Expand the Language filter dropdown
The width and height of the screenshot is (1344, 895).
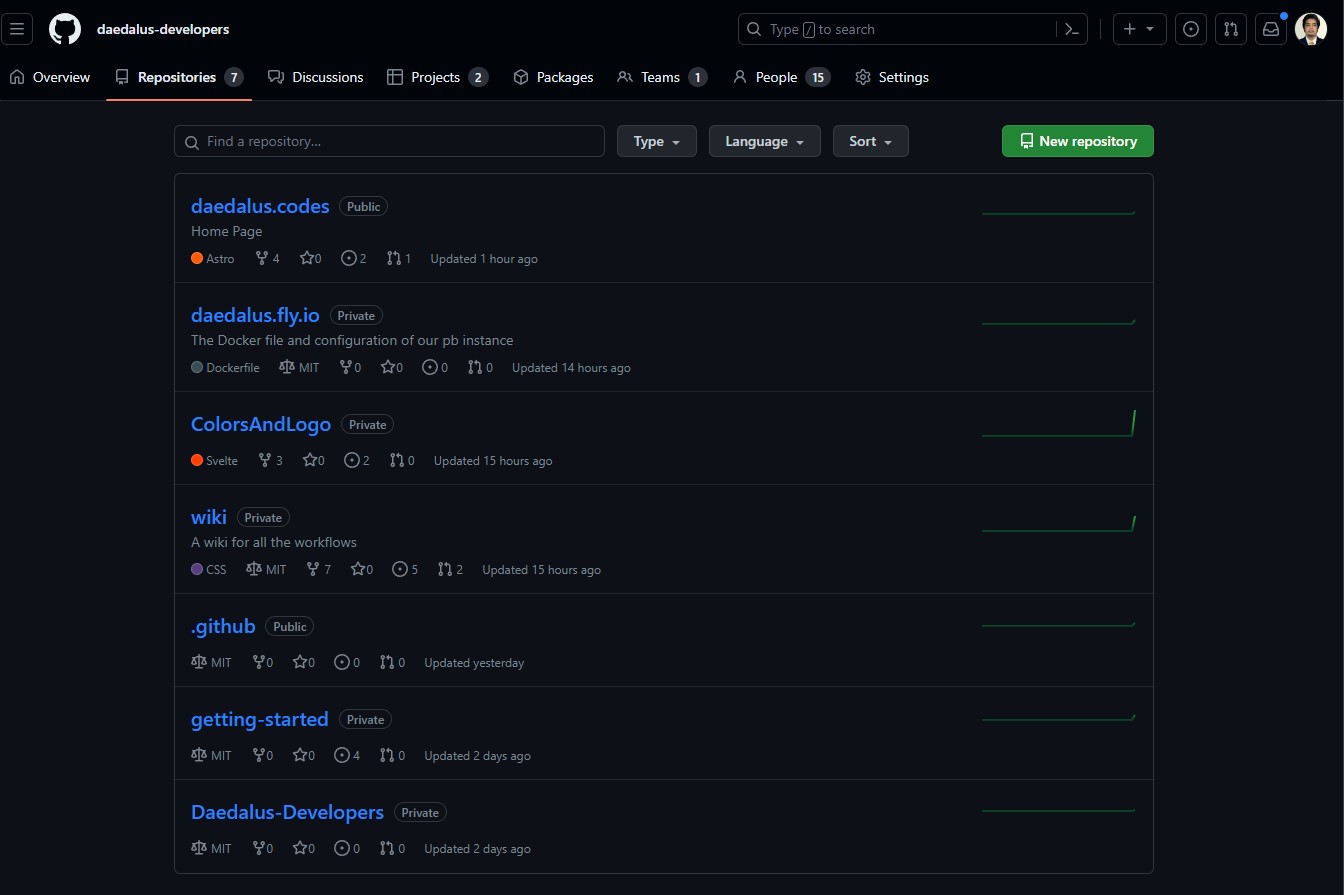click(x=764, y=141)
